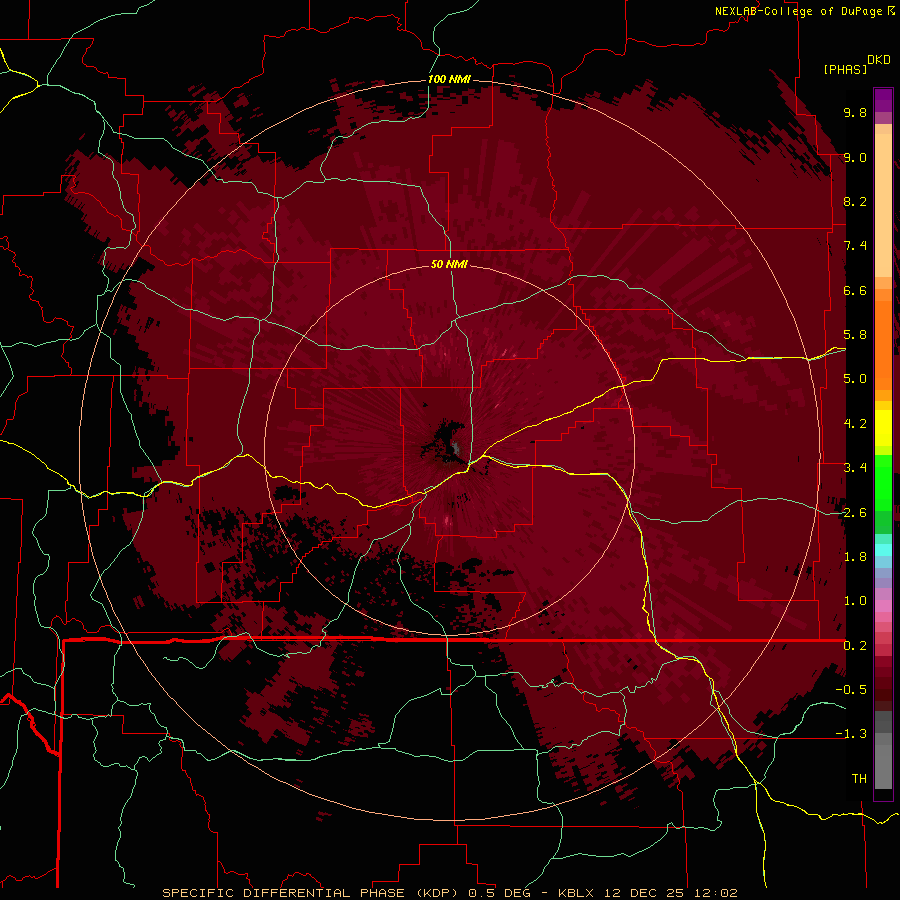The image size is (900, 900).
Task: Click the 8.2 scale value
Action: coord(855,201)
